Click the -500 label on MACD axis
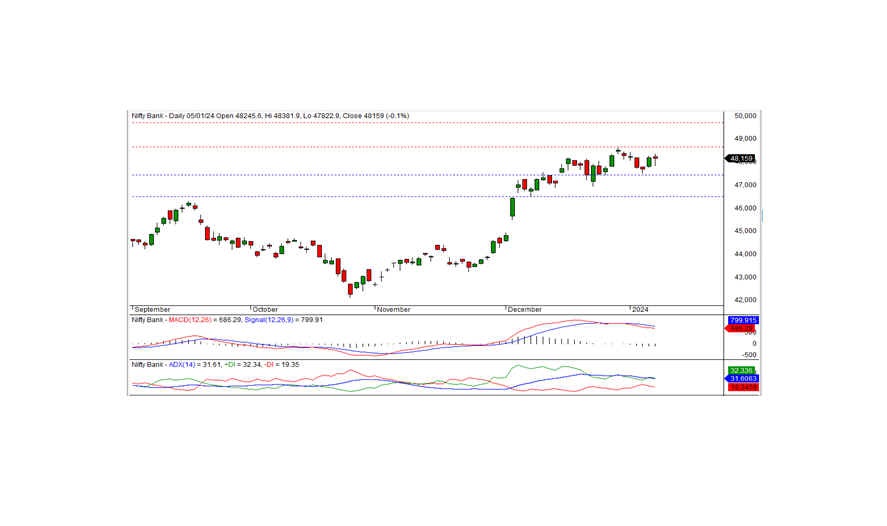The width and height of the screenshot is (887, 526). [748, 355]
